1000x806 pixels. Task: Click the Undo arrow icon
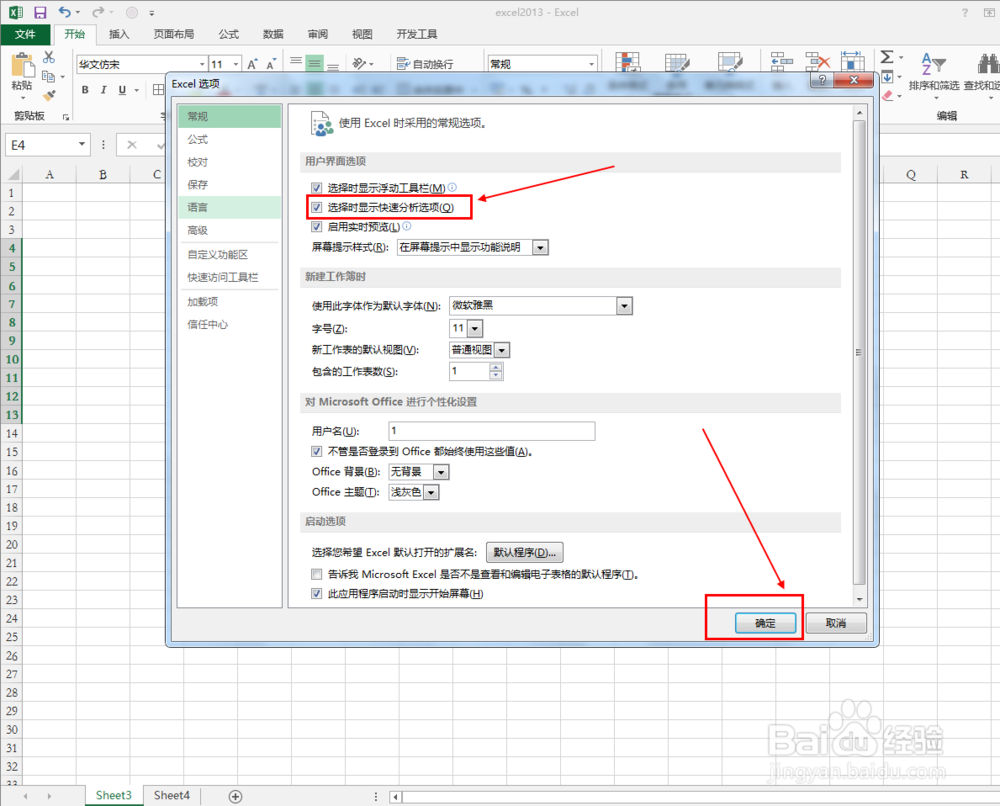point(65,12)
